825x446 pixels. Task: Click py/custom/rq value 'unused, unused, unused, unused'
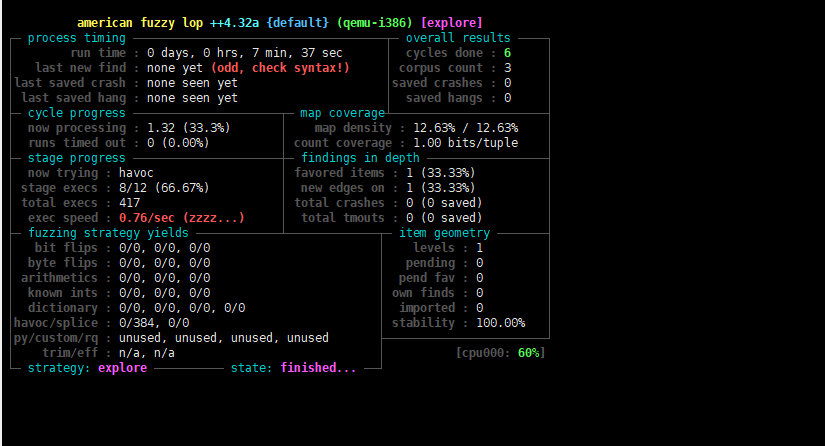point(224,338)
